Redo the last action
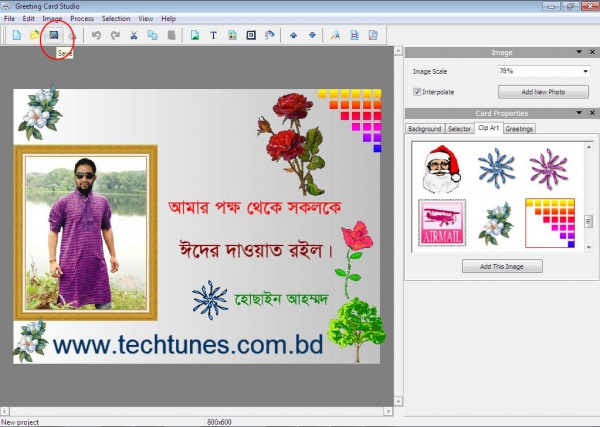Screen dimensions: 600x427 coord(115,35)
